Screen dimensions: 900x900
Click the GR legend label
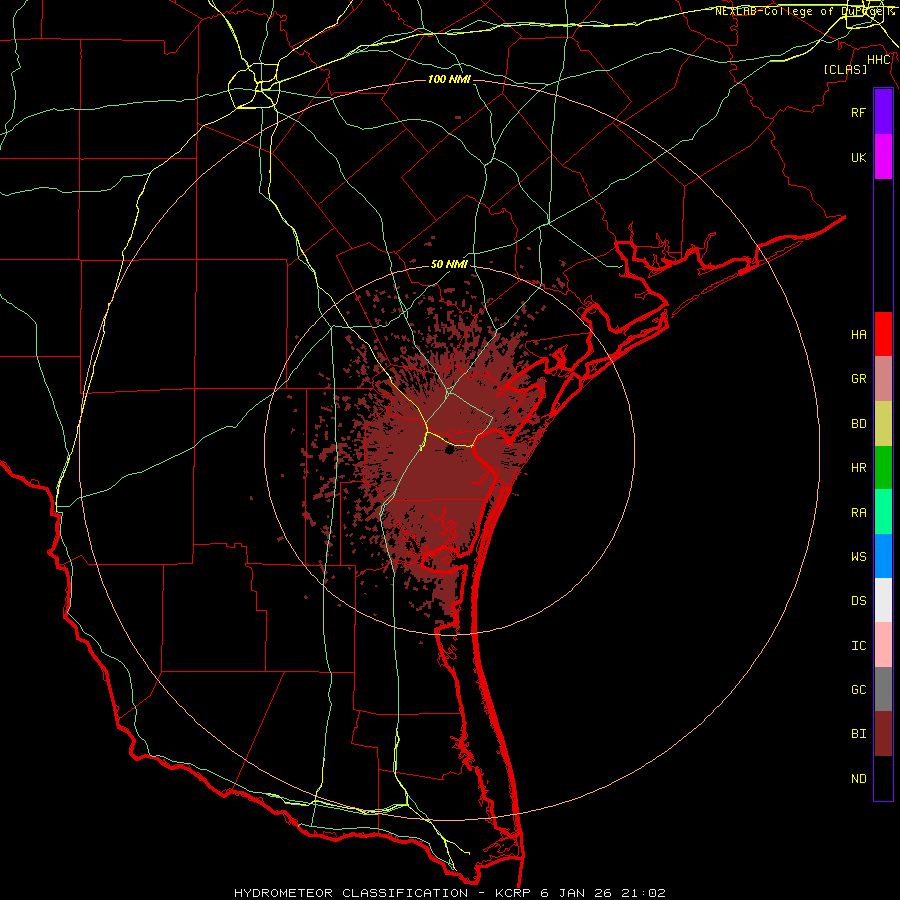click(858, 379)
